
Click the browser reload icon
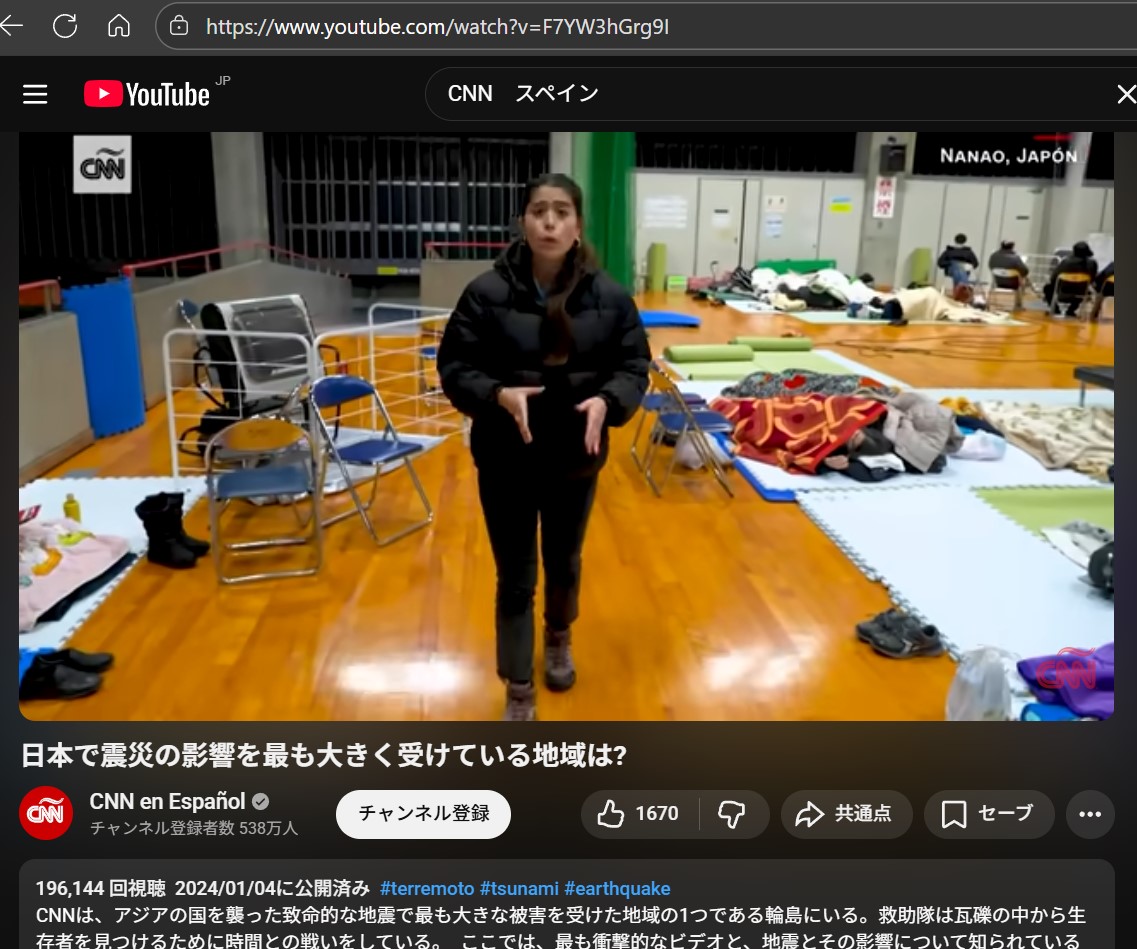(x=65, y=26)
